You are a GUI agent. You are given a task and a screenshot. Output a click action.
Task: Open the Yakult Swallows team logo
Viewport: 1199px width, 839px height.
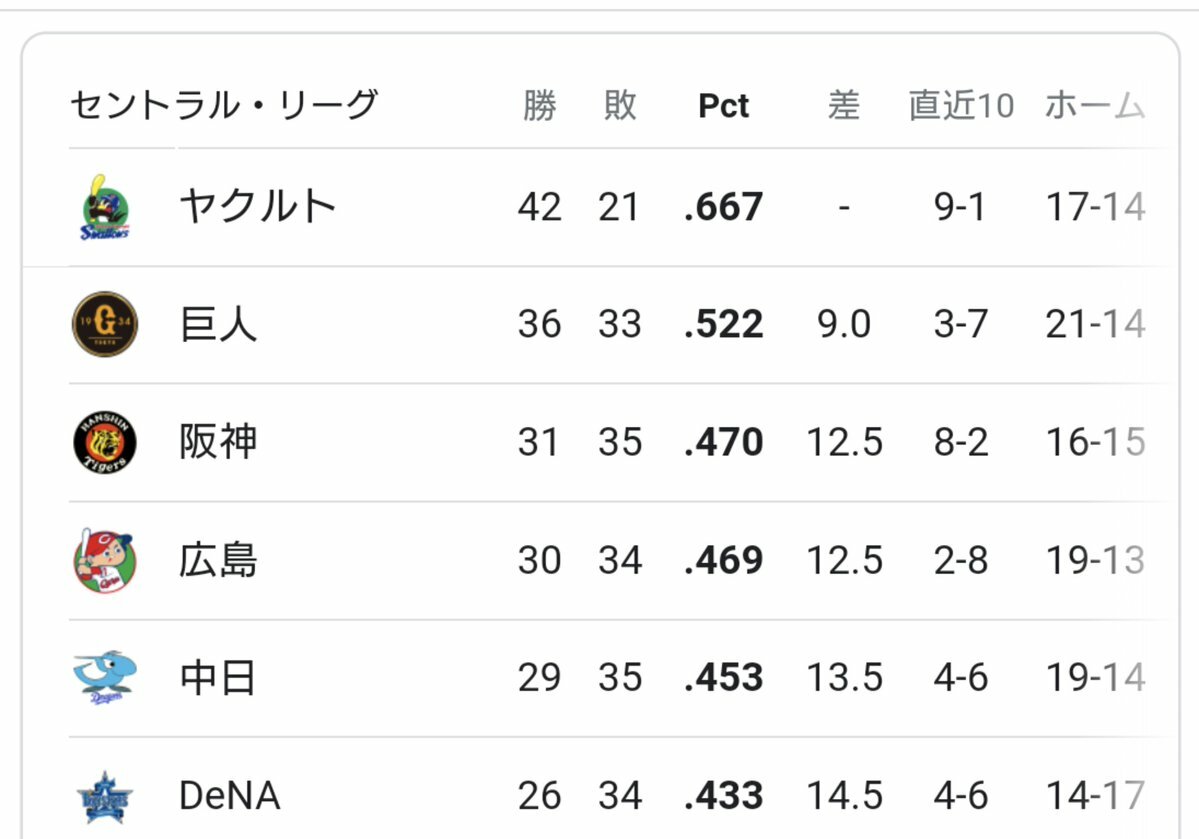tap(105, 207)
